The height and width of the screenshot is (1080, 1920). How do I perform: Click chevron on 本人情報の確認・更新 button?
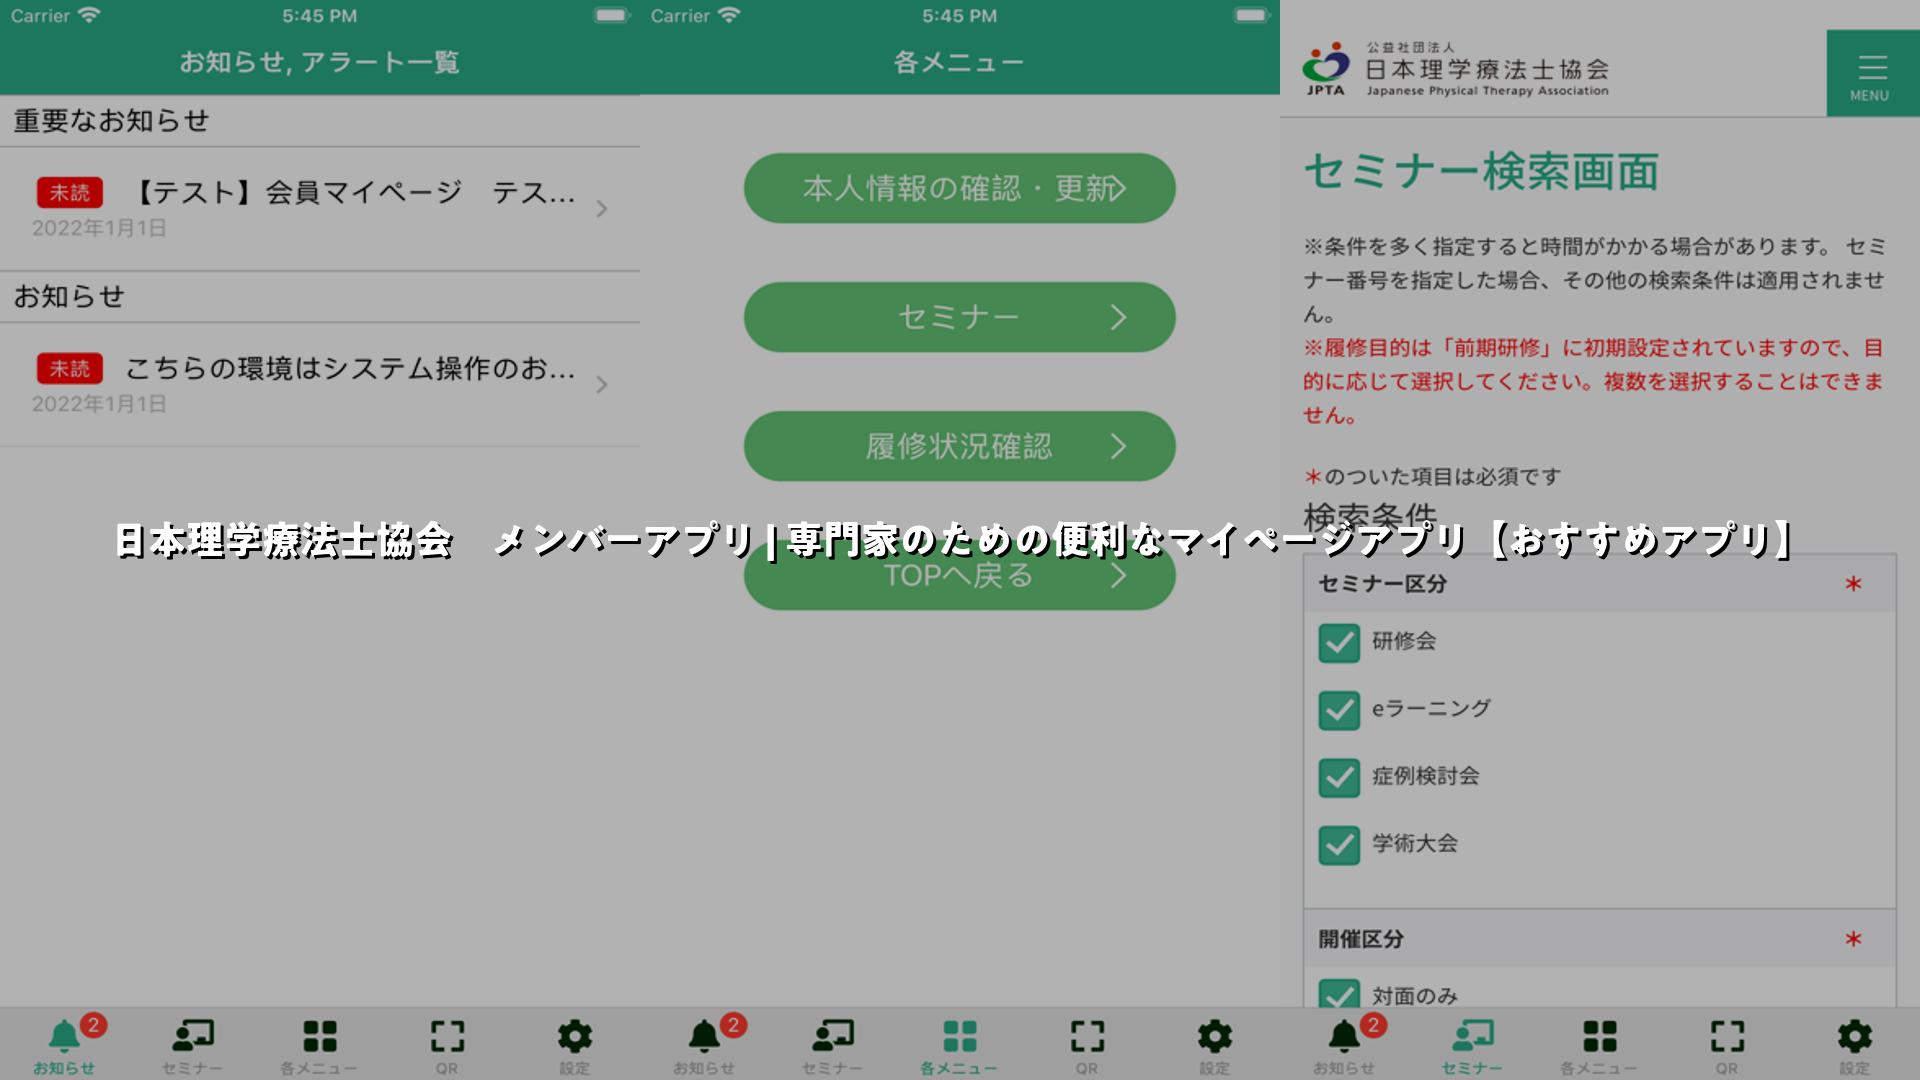(x=1118, y=188)
